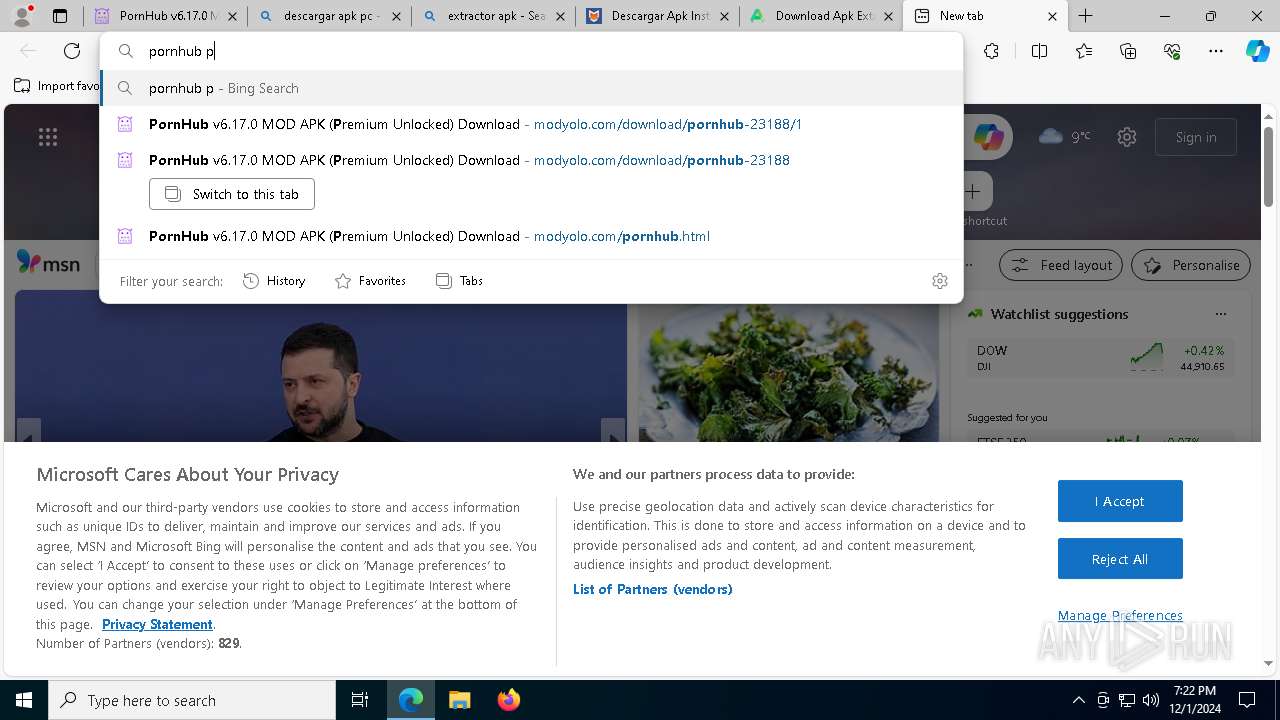Open volume control in system tray
The width and height of the screenshot is (1280, 720).
1151,700
